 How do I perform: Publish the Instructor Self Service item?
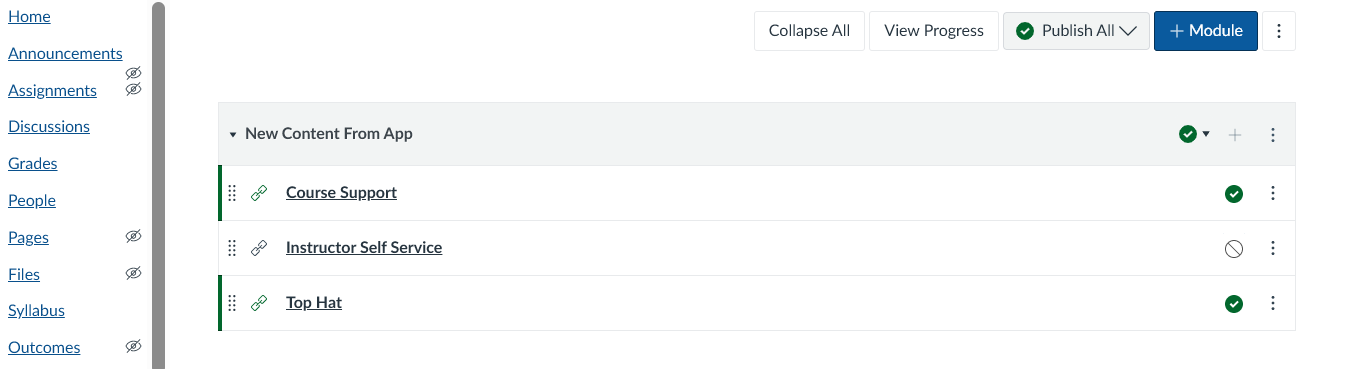pyautogui.click(x=1234, y=249)
